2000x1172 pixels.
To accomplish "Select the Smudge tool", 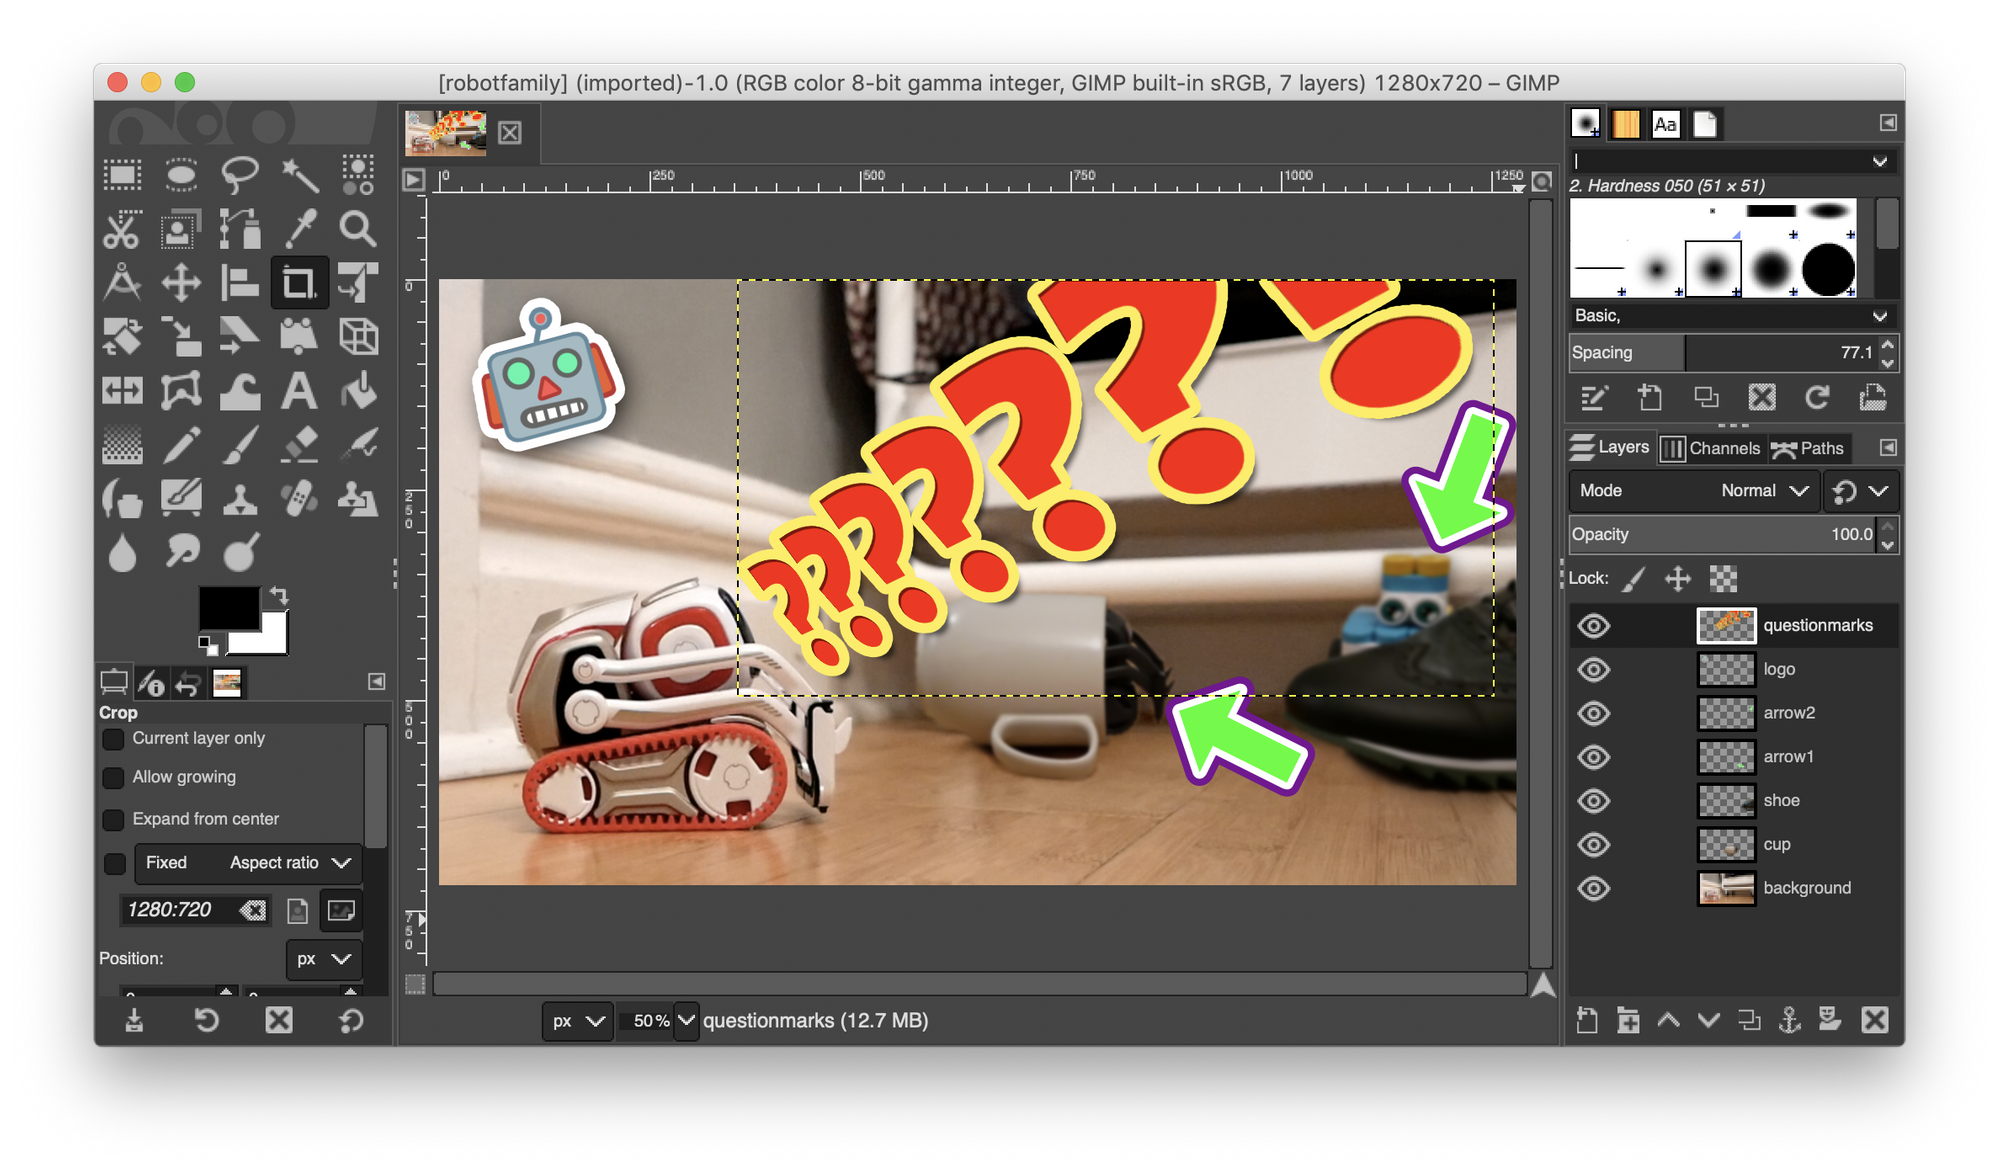I will click(181, 551).
